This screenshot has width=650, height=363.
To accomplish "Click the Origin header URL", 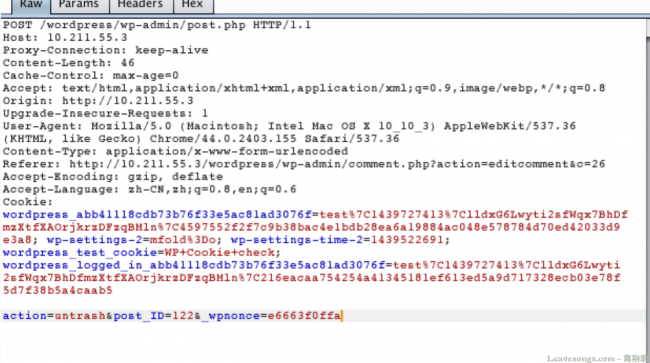I will click(128, 101).
